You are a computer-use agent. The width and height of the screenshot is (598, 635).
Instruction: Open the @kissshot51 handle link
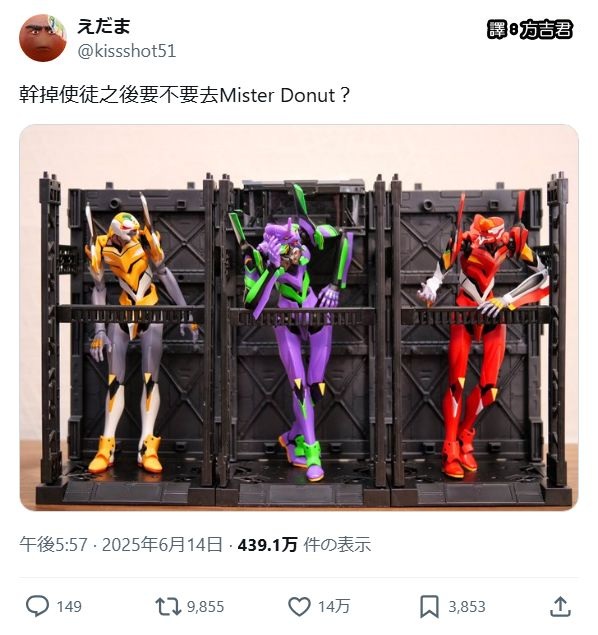tap(126, 51)
